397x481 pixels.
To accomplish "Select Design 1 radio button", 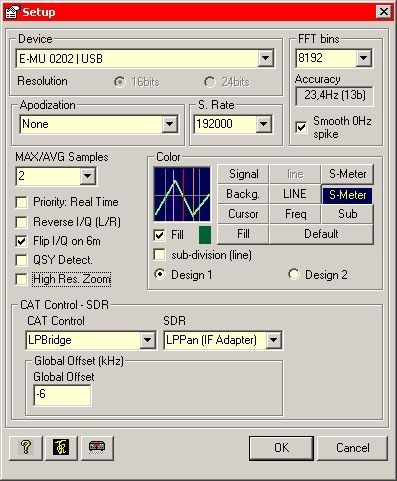I will [x=160, y=275].
